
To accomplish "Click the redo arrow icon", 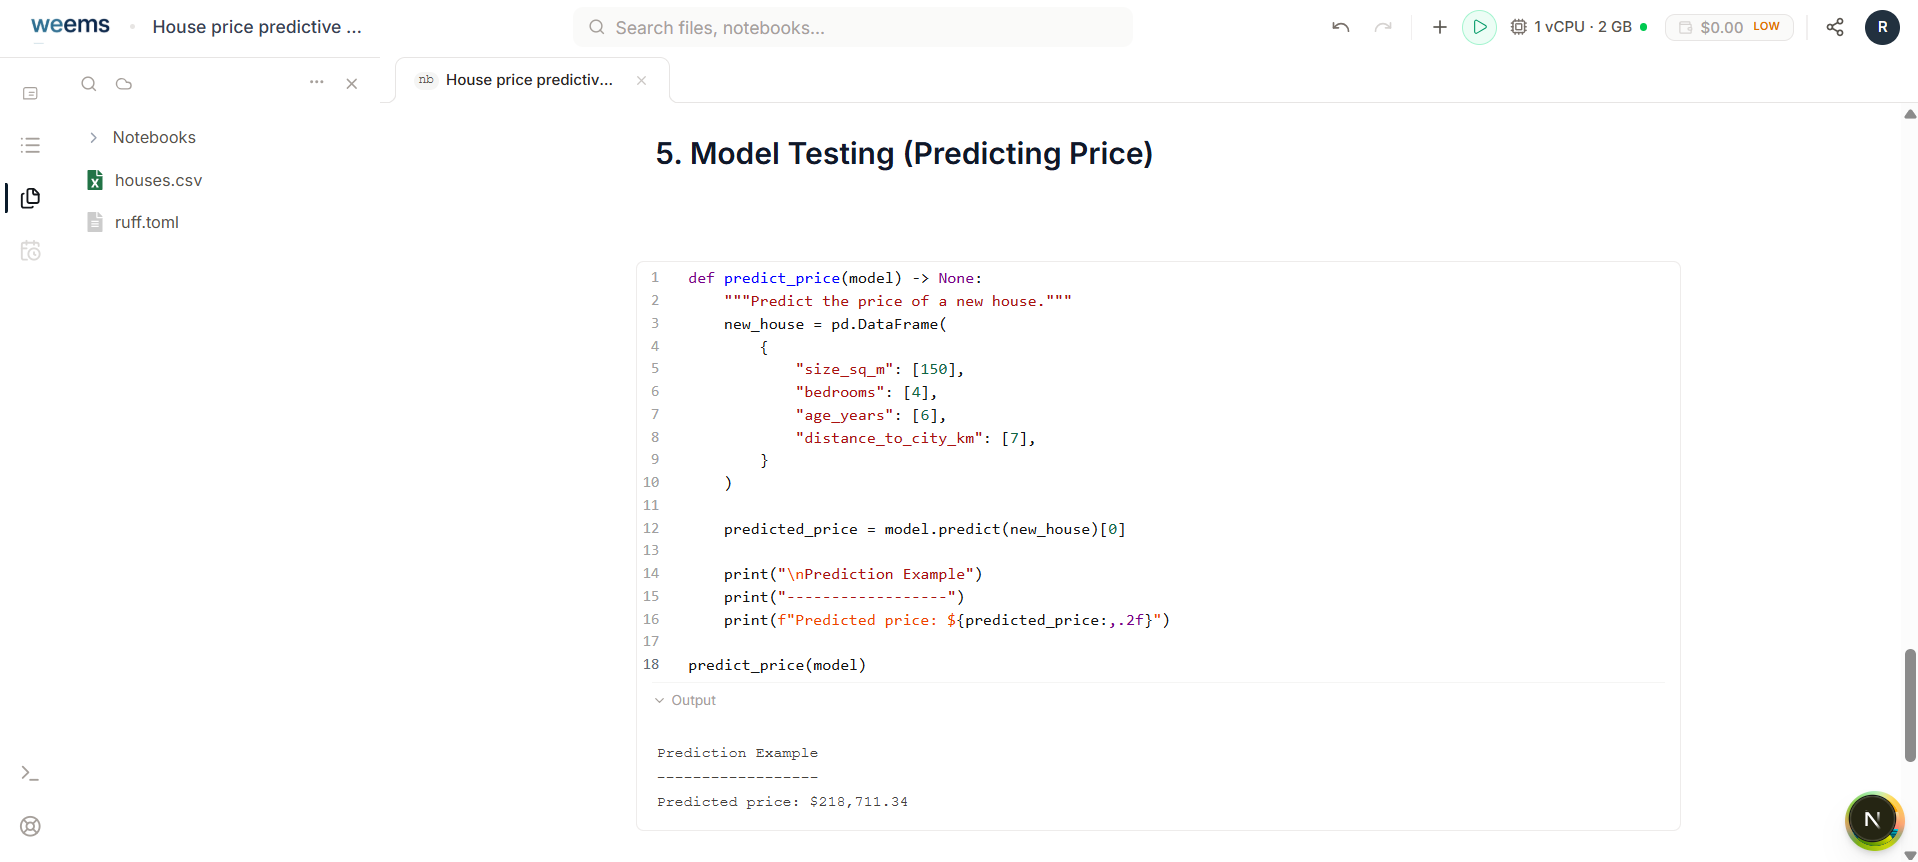I will tap(1383, 27).
